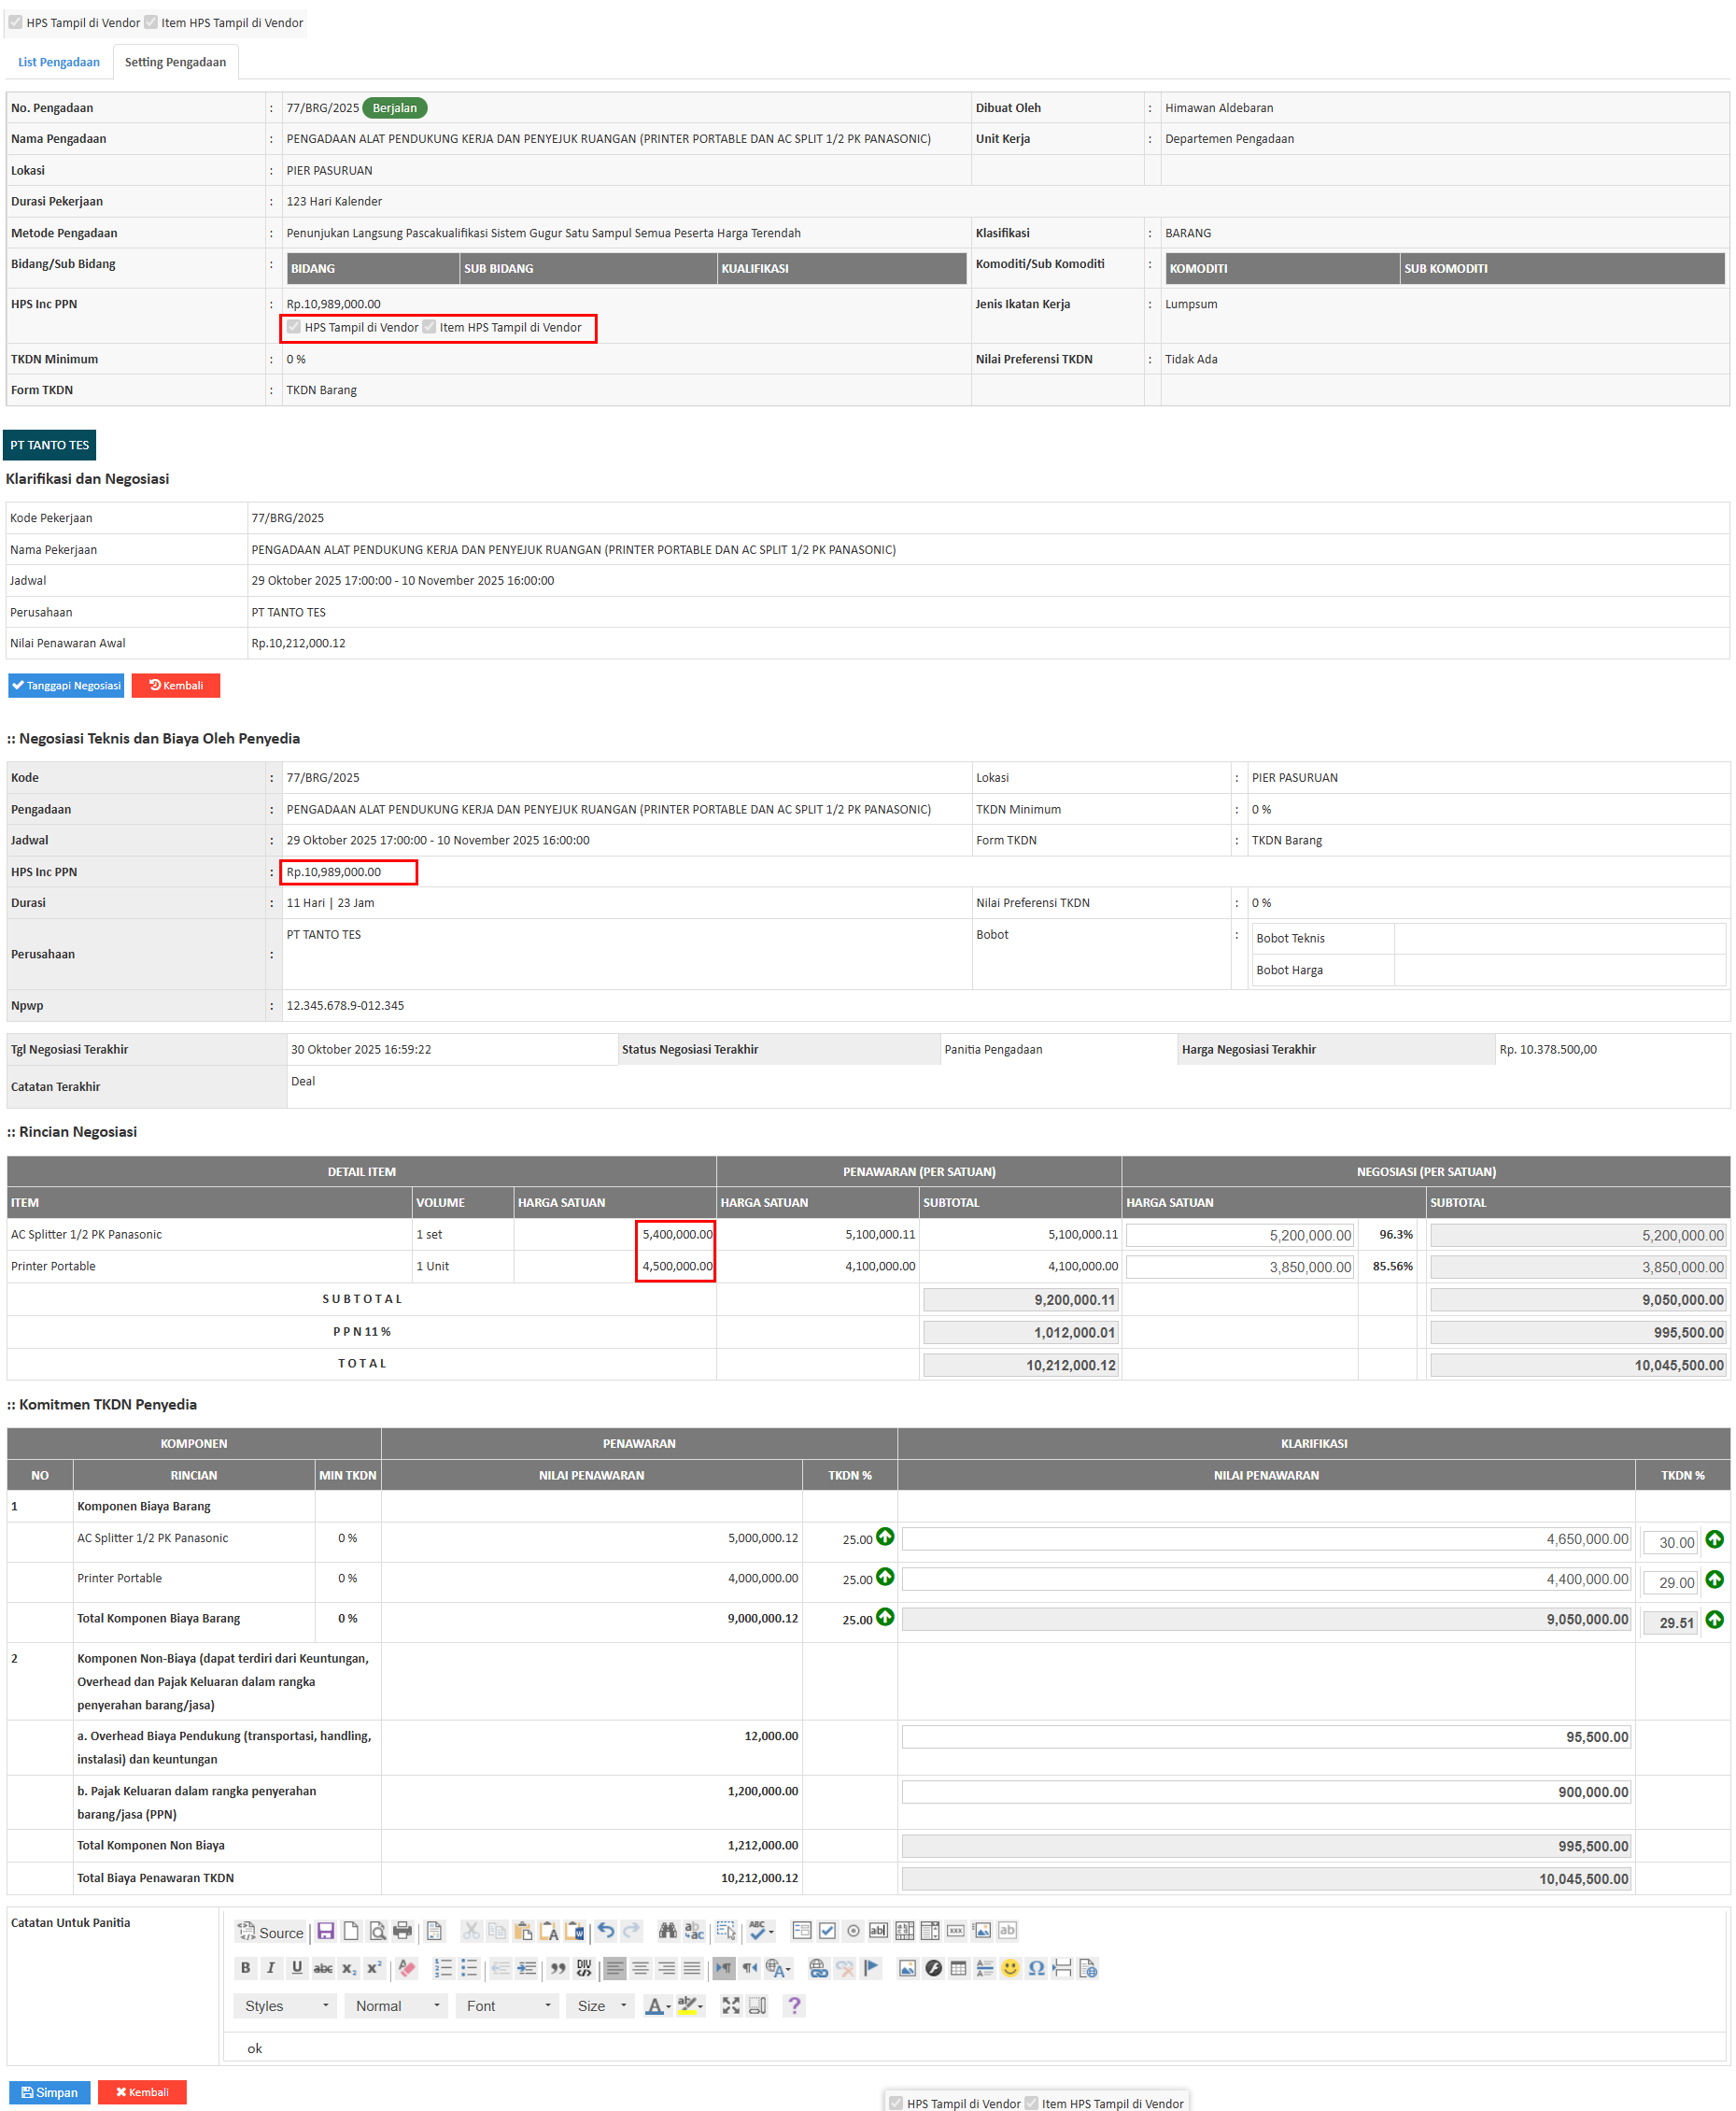
Task: Click the editor text area containing ok
Action: tap(975, 2047)
